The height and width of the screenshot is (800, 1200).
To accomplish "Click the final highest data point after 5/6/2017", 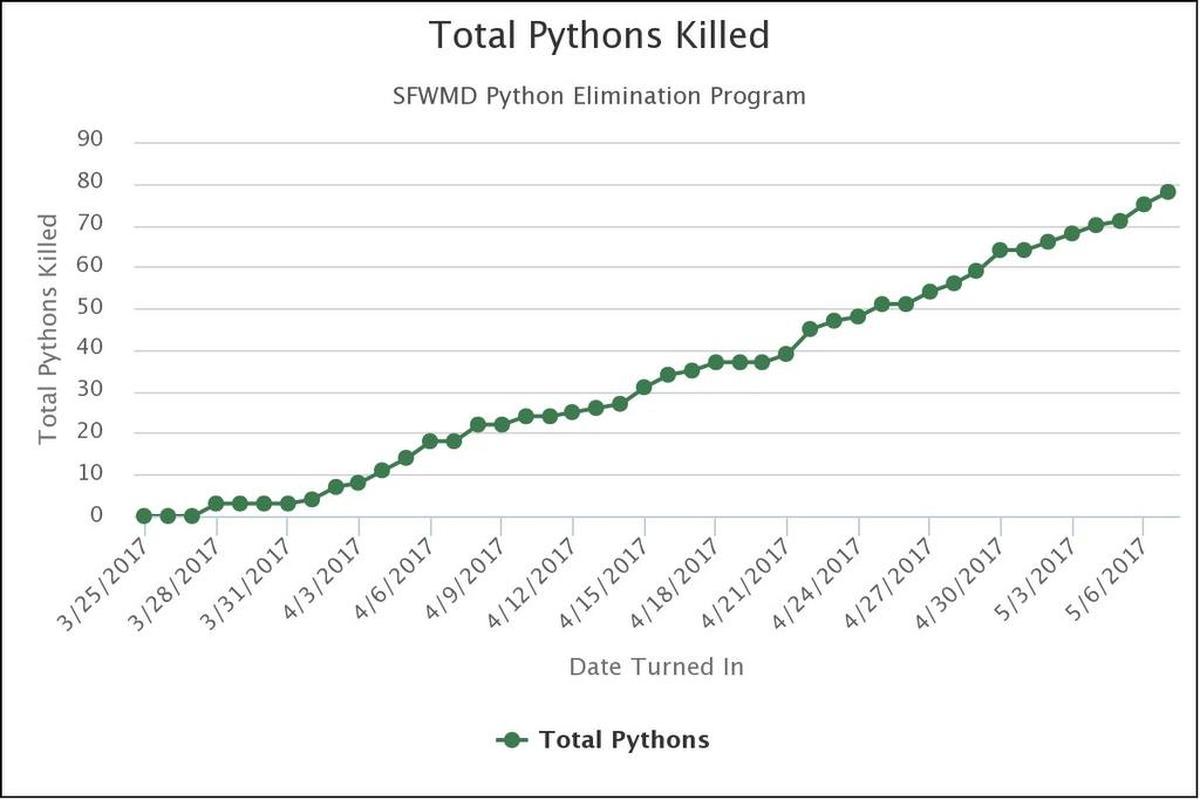I will pyautogui.click(x=1167, y=191).
